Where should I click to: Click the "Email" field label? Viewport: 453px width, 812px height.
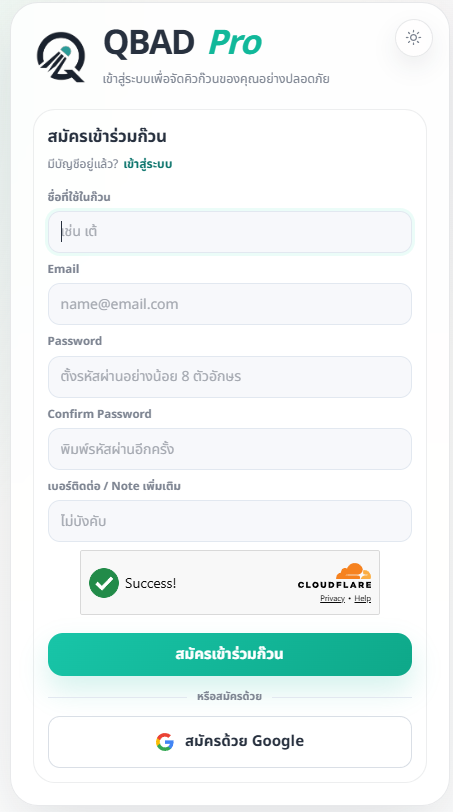[63, 269]
